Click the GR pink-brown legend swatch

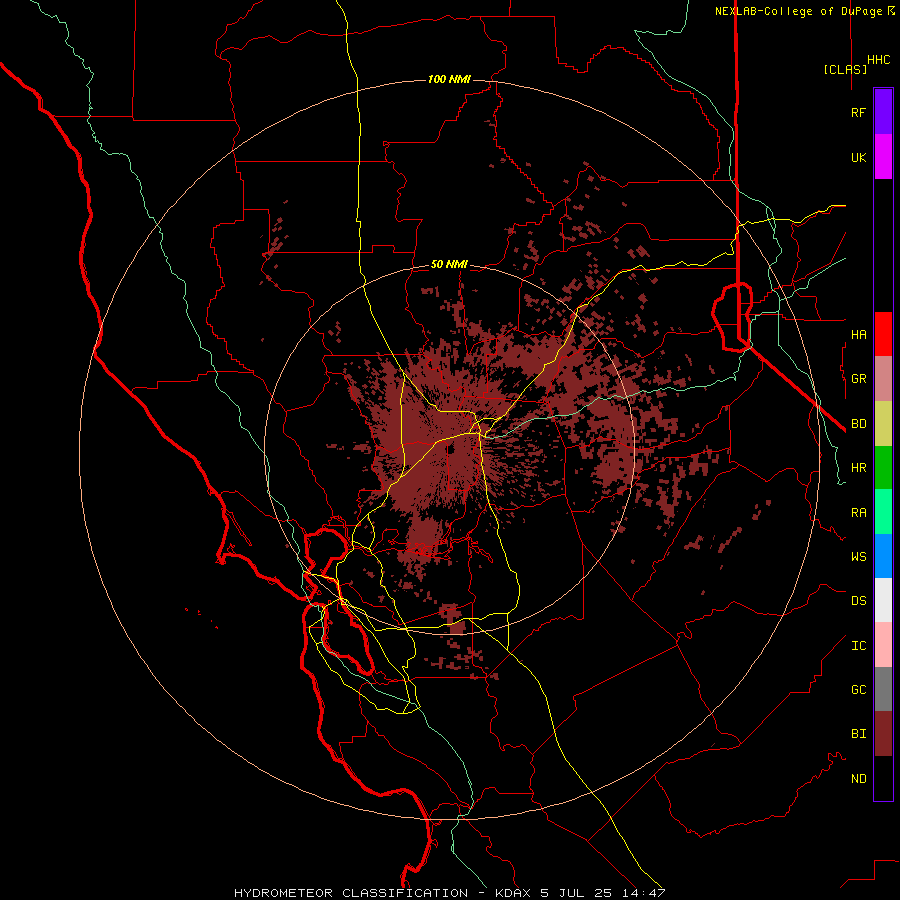click(883, 379)
